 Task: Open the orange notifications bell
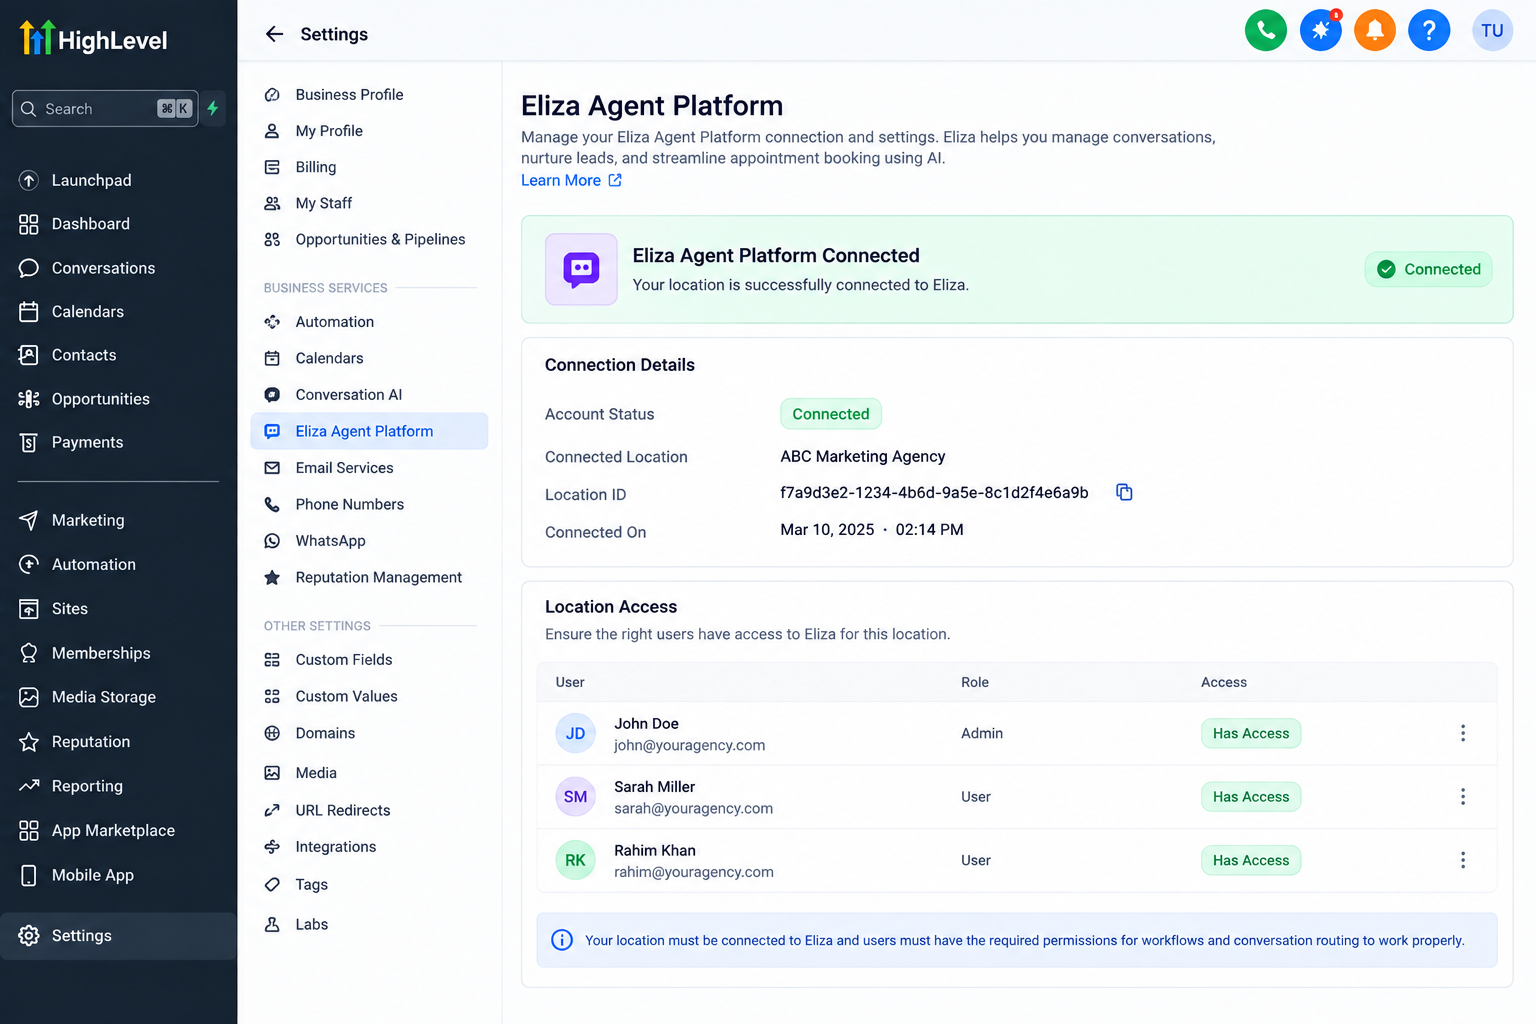1375,30
